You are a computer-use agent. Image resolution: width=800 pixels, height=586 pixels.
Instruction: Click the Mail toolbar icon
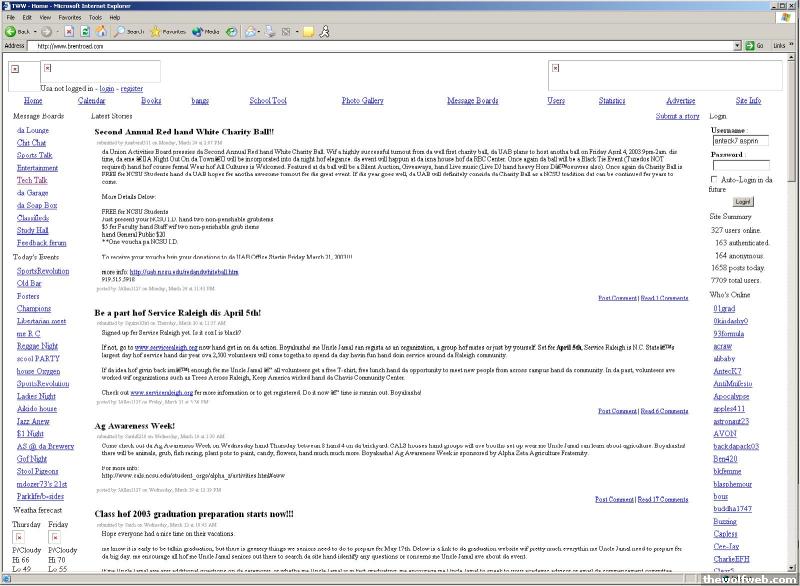click(x=250, y=32)
